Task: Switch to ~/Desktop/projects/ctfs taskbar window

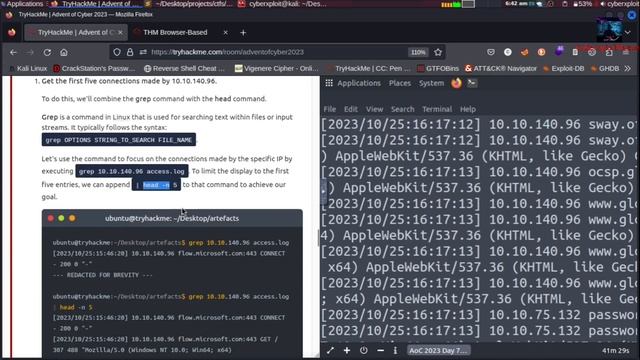Action: tap(189, 4)
